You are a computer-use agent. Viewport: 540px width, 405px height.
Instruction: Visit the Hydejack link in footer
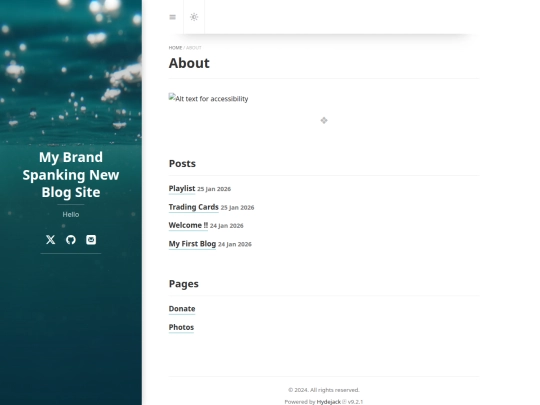click(x=329, y=402)
